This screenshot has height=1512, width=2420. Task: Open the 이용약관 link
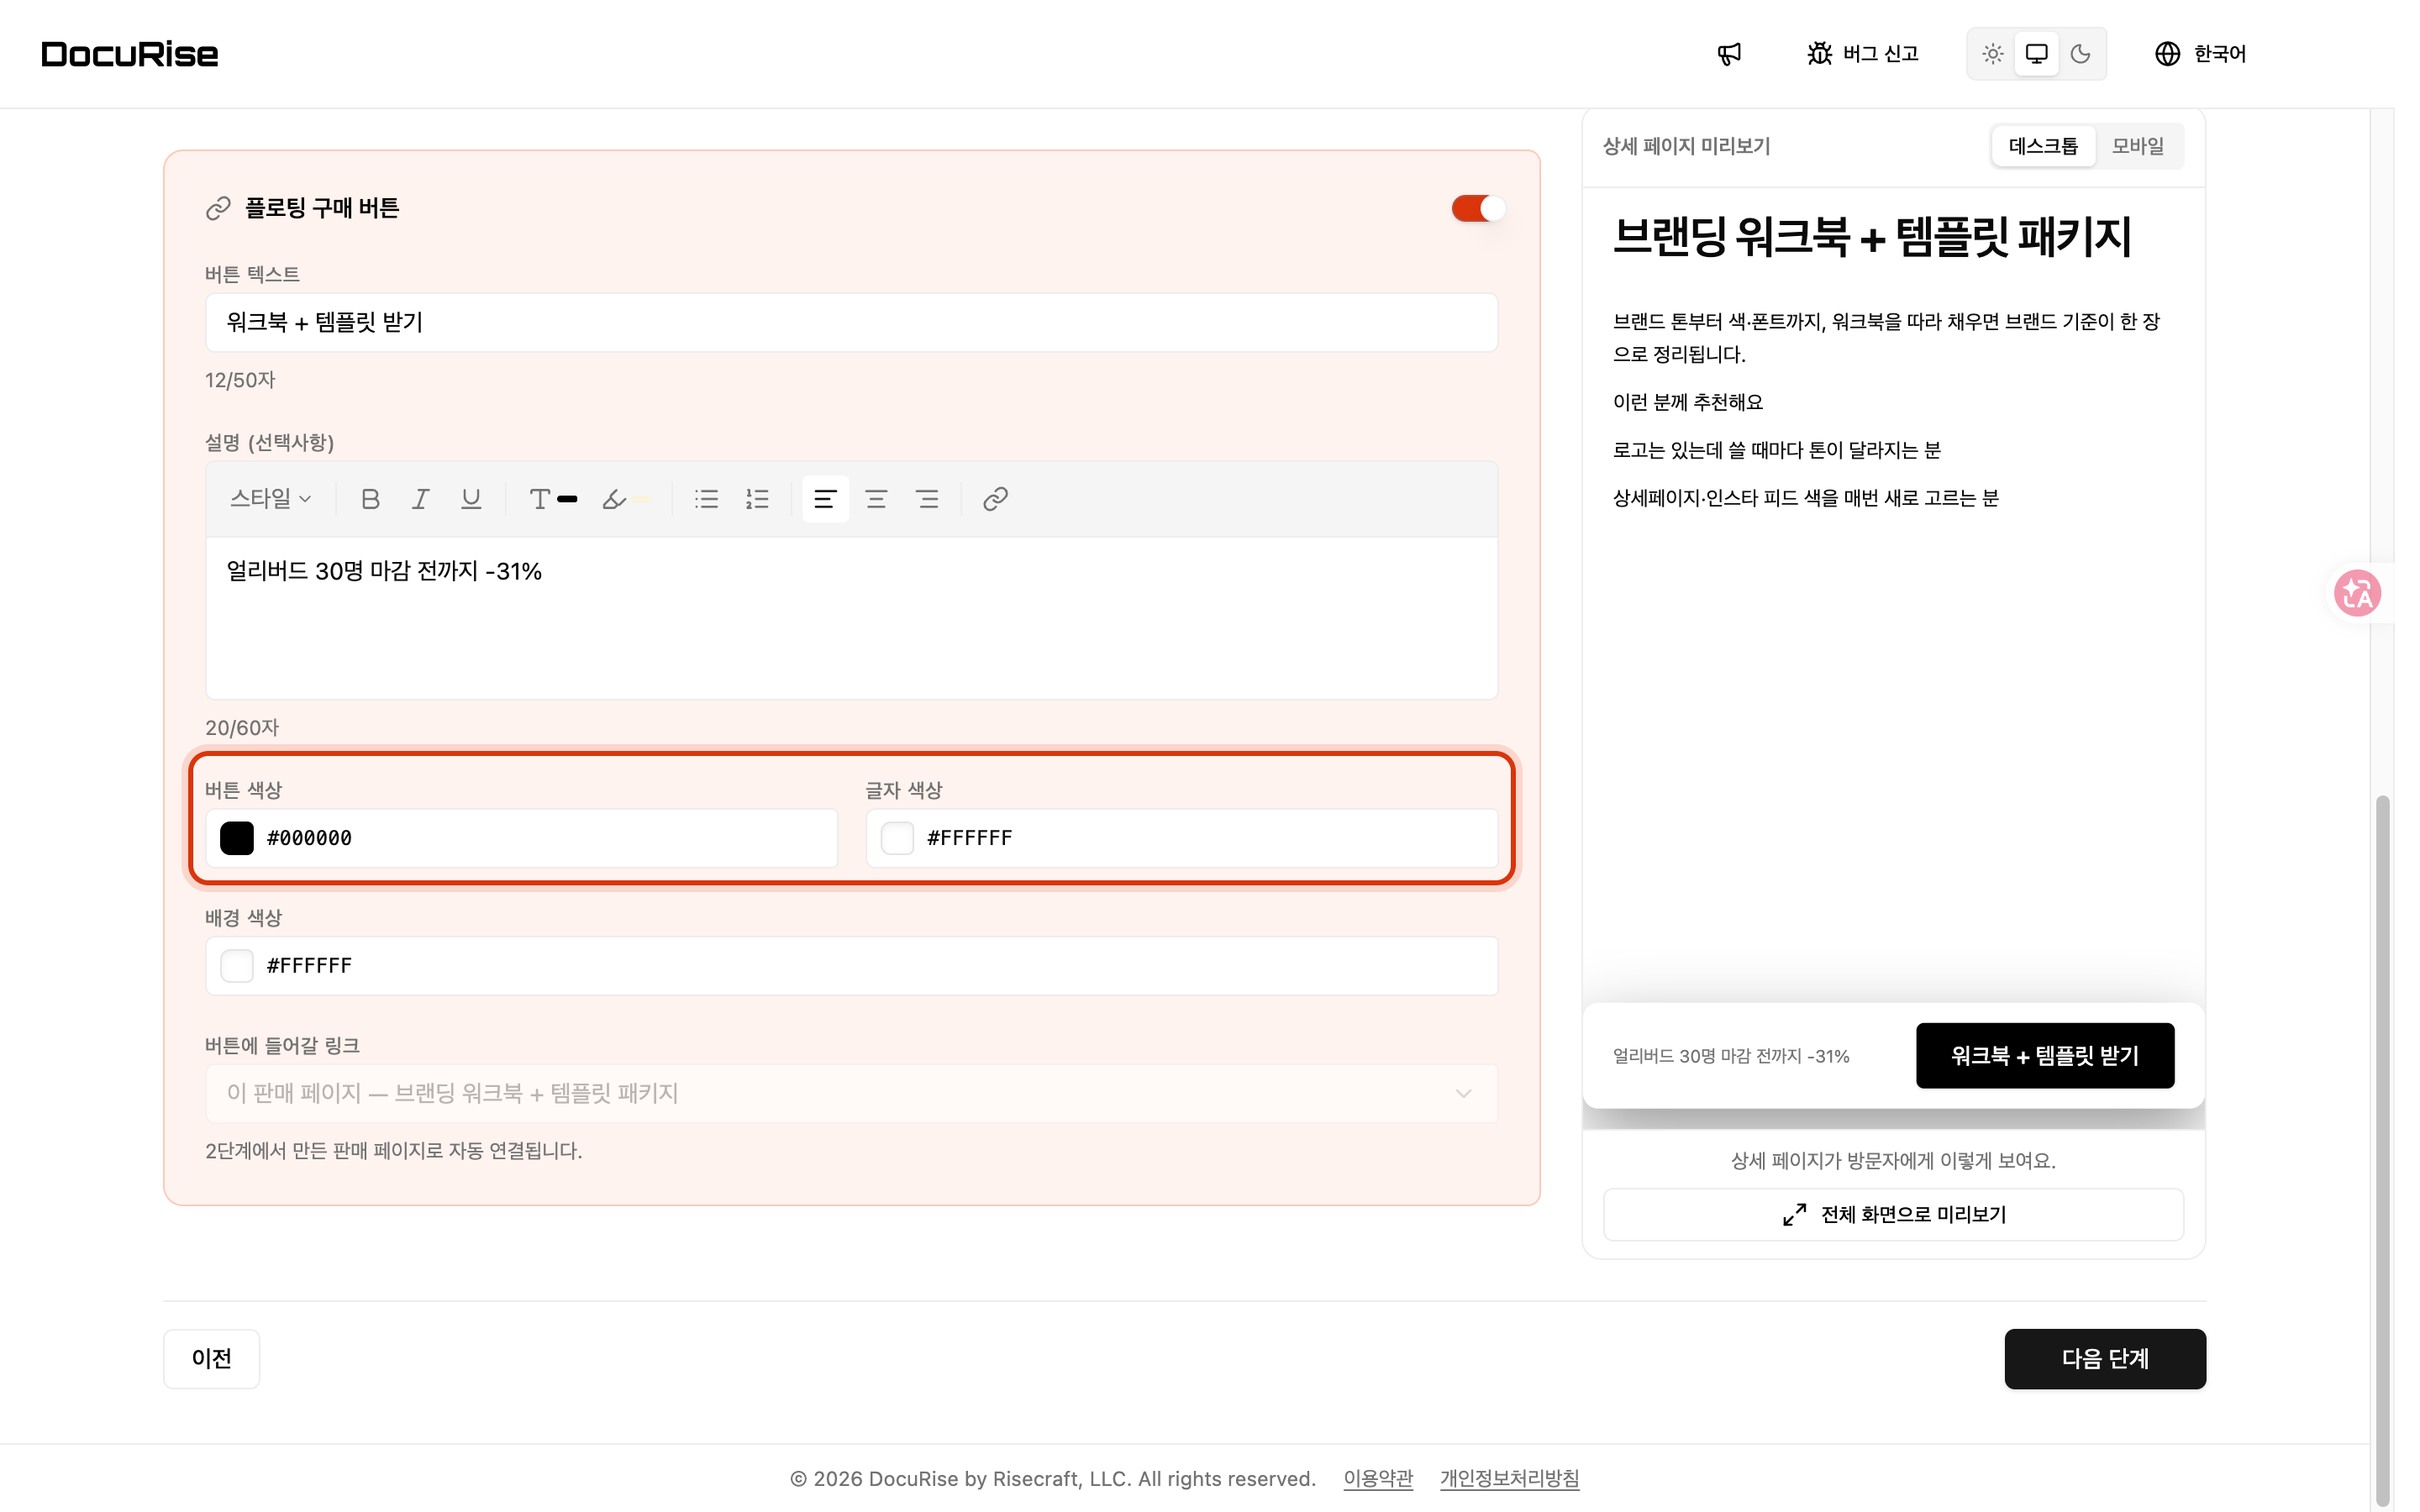pyautogui.click(x=1378, y=1478)
